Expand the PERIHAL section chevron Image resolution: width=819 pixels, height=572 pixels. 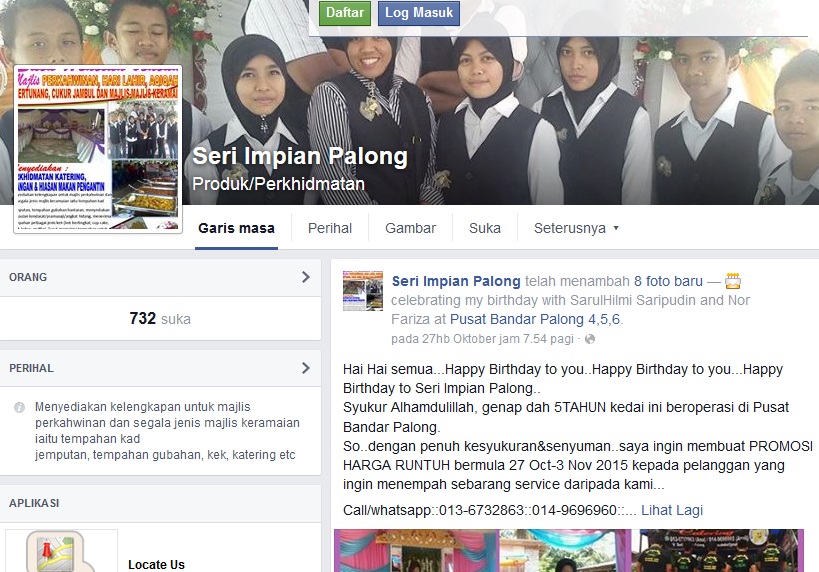(x=306, y=368)
